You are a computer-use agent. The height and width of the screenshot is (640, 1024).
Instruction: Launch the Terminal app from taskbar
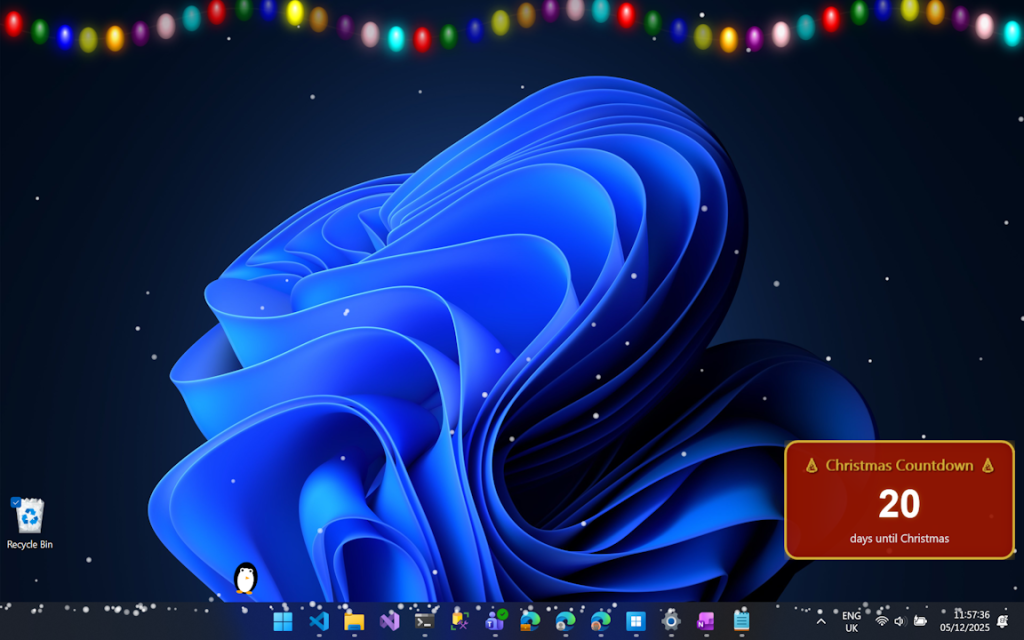coord(424,621)
